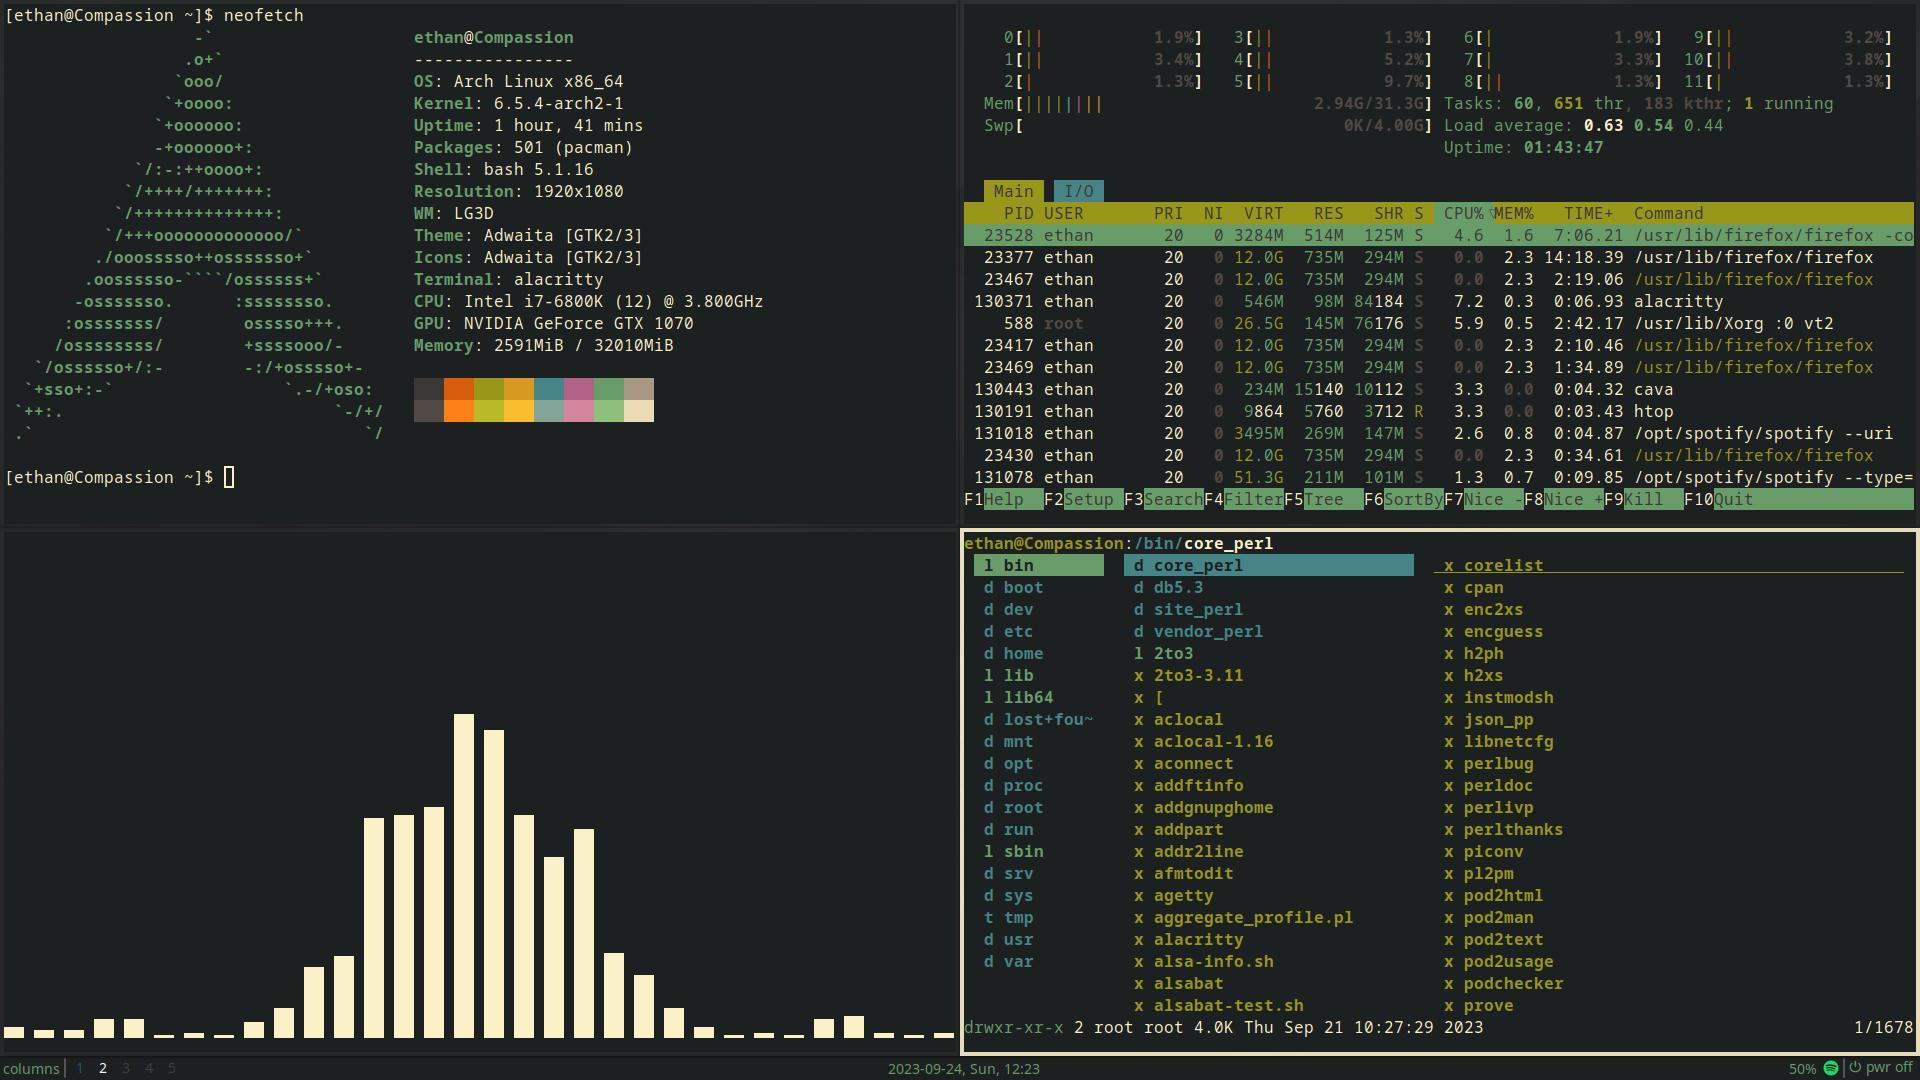Select the perldoc file entry
The image size is (1920, 1080).
[1497, 785]
